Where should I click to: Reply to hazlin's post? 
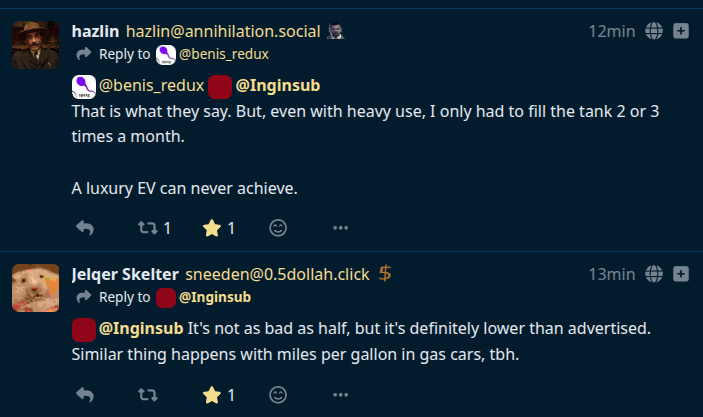click(85, 228)
